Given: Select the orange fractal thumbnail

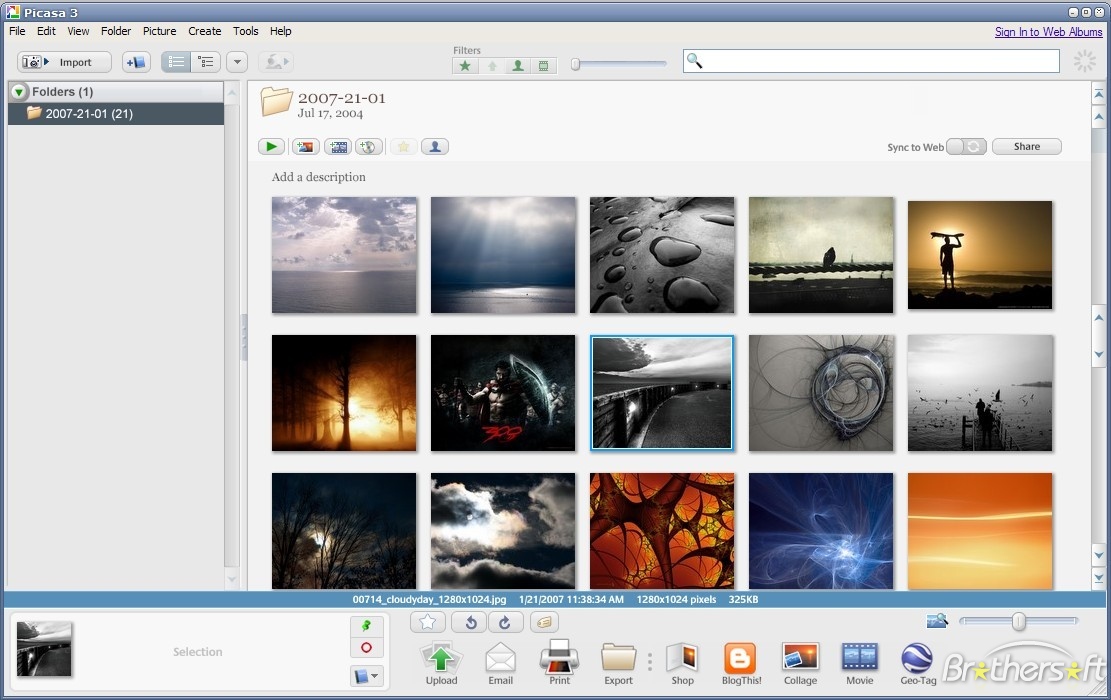Looking at the screenshot, I should pyautogui.click(x=662, y=531).
